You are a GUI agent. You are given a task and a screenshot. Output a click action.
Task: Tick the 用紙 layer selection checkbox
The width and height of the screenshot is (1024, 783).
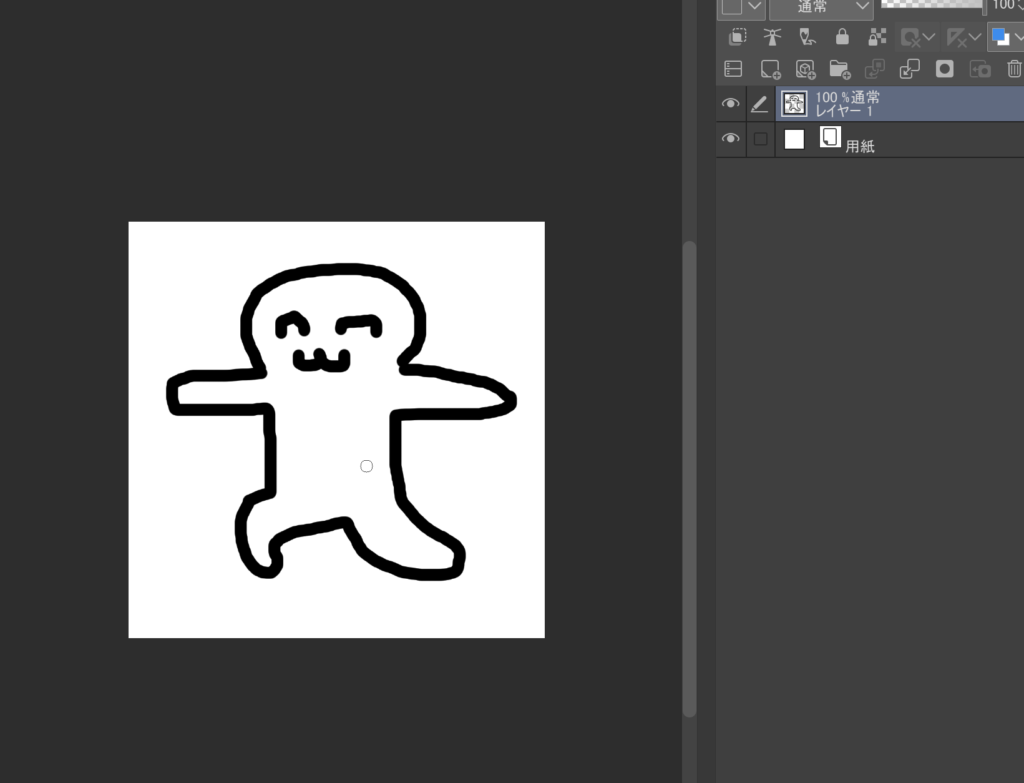click(760, 138)
